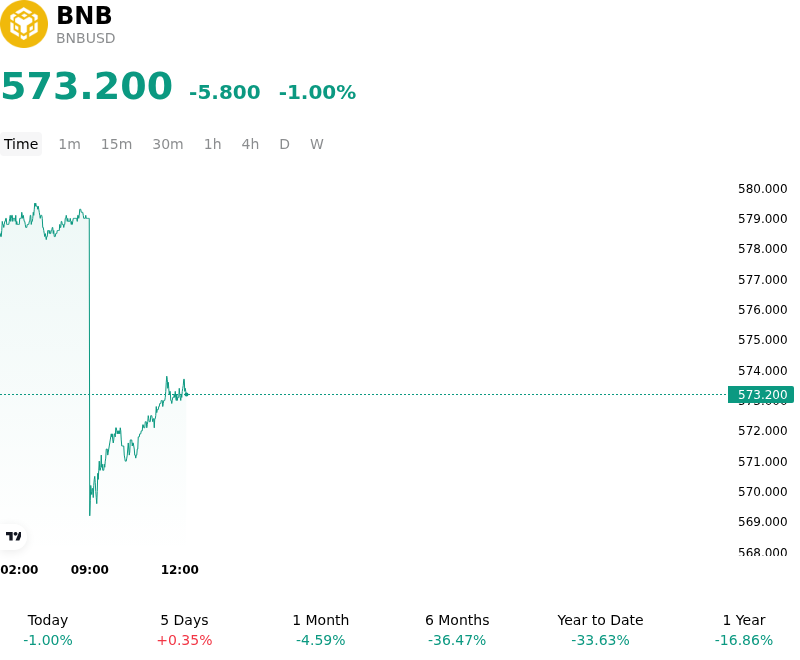Click the BNB title text
This screenshot has height=660, width=800.
84,15
